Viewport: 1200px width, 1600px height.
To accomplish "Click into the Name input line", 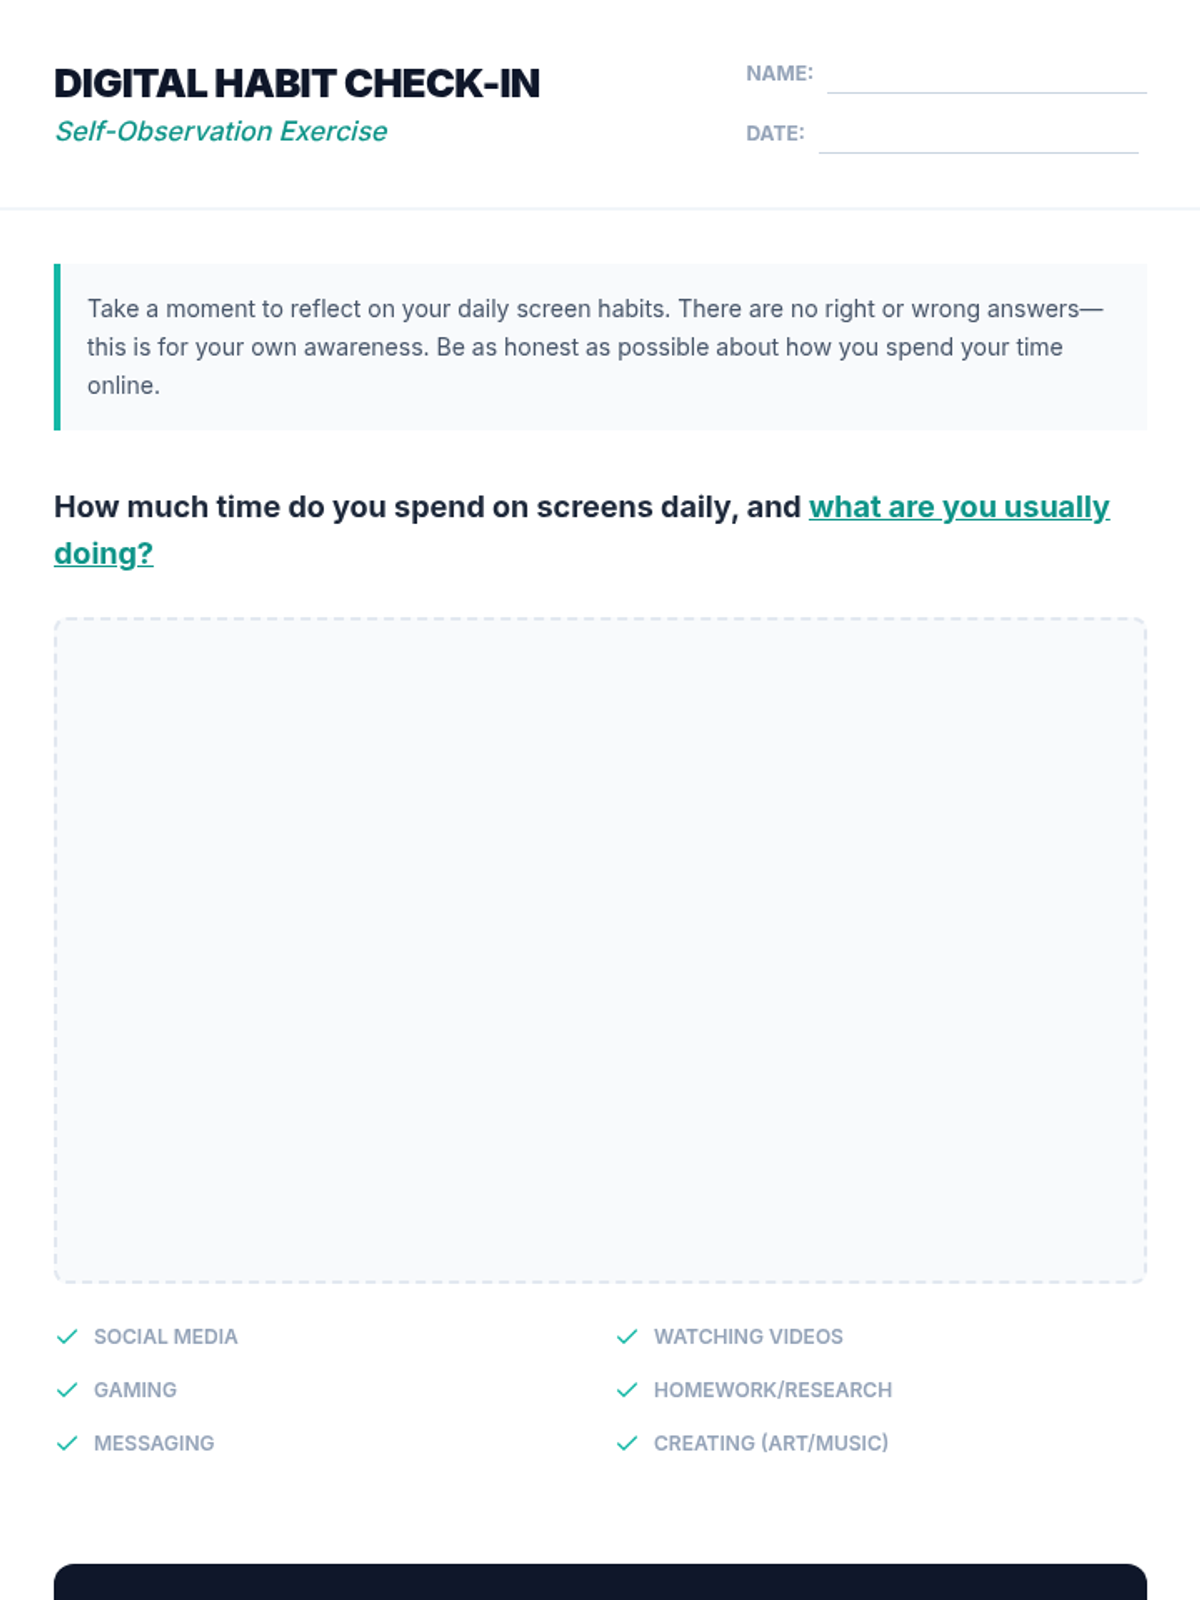I will [986, 76].
